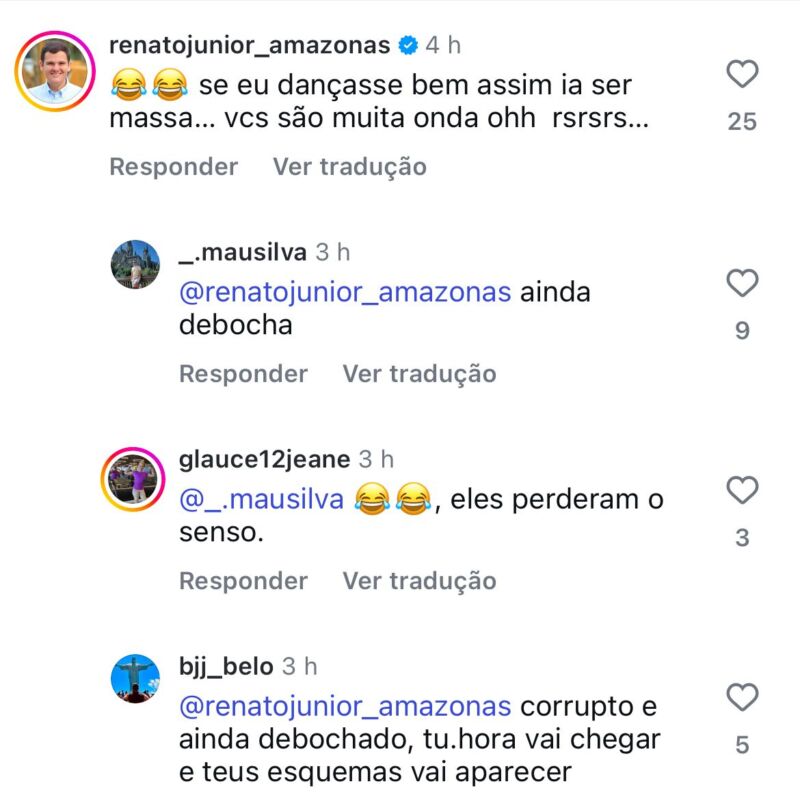The image size is (800, 797).
Task: Like _.mausilva's reply with the heart
Action: (x=742, y=284)
